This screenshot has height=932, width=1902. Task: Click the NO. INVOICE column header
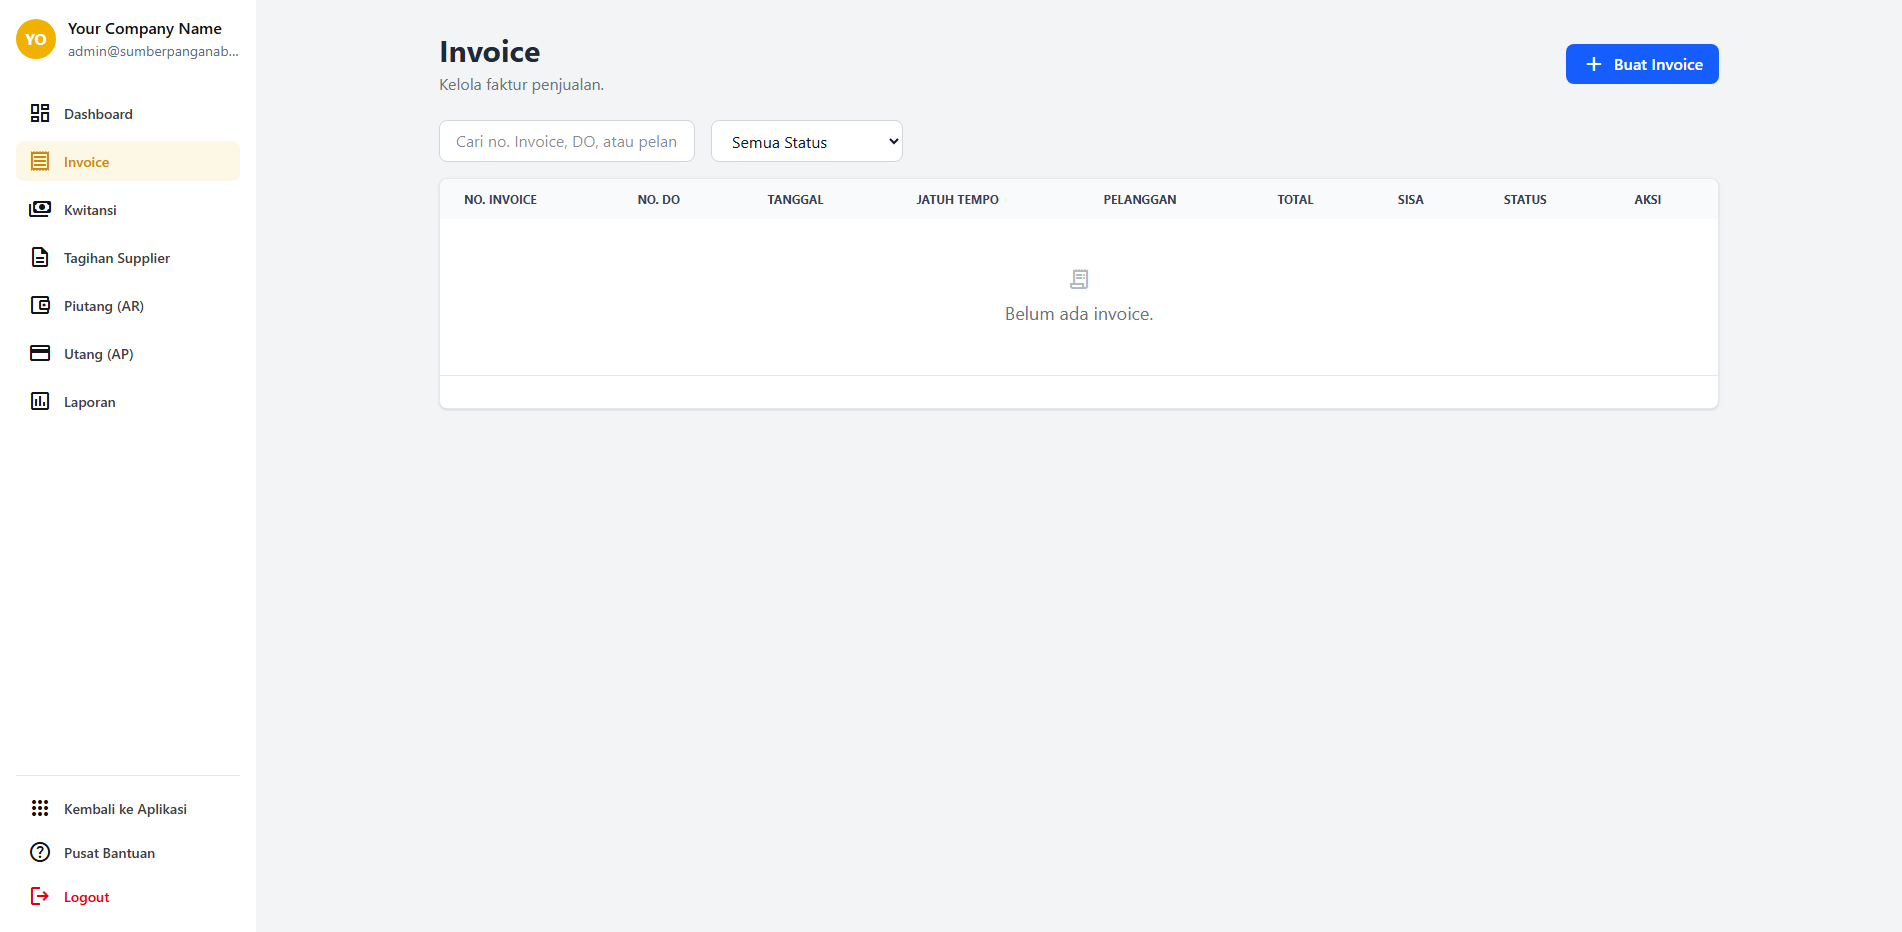(x=500, y=199)
